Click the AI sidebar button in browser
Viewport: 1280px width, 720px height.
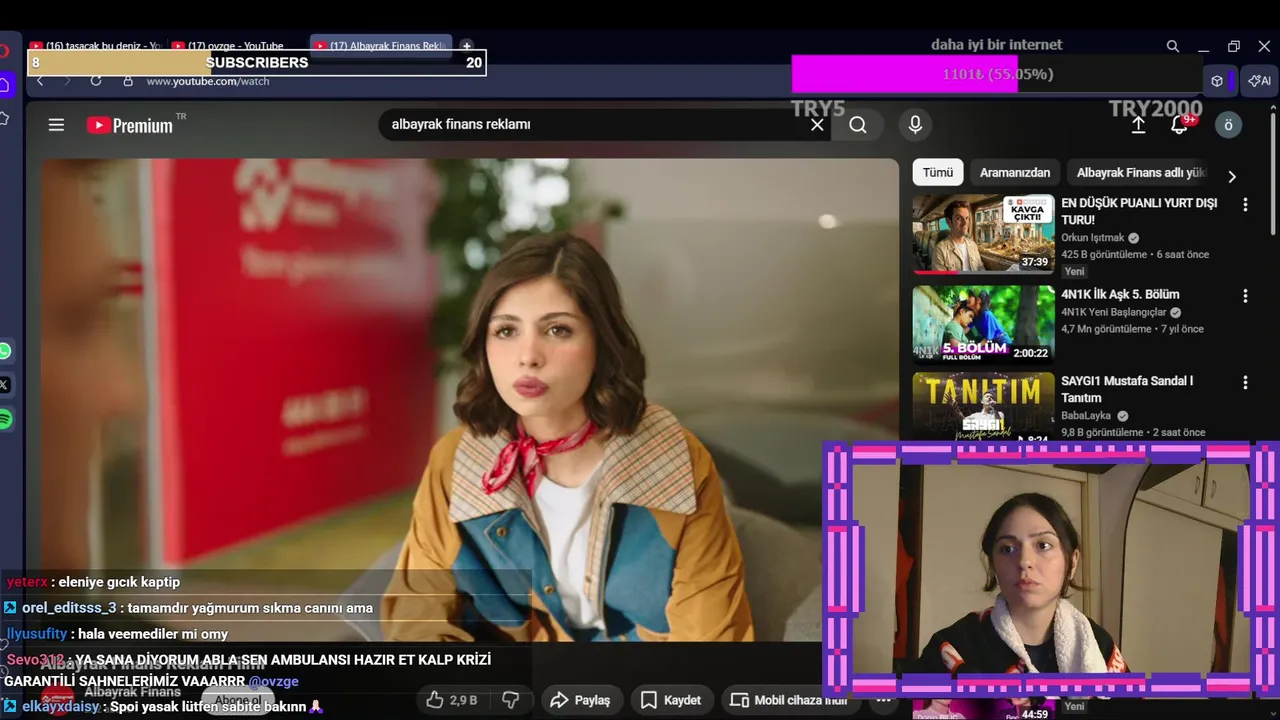pyautogui.click(x=1259, y=81)
